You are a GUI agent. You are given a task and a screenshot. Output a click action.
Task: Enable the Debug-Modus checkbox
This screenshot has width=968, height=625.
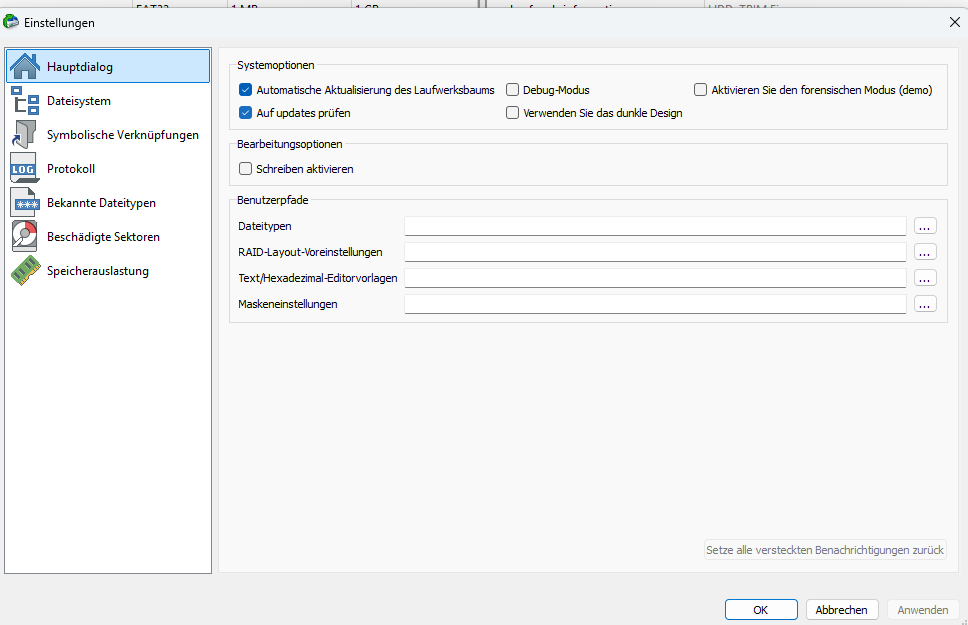512,90
